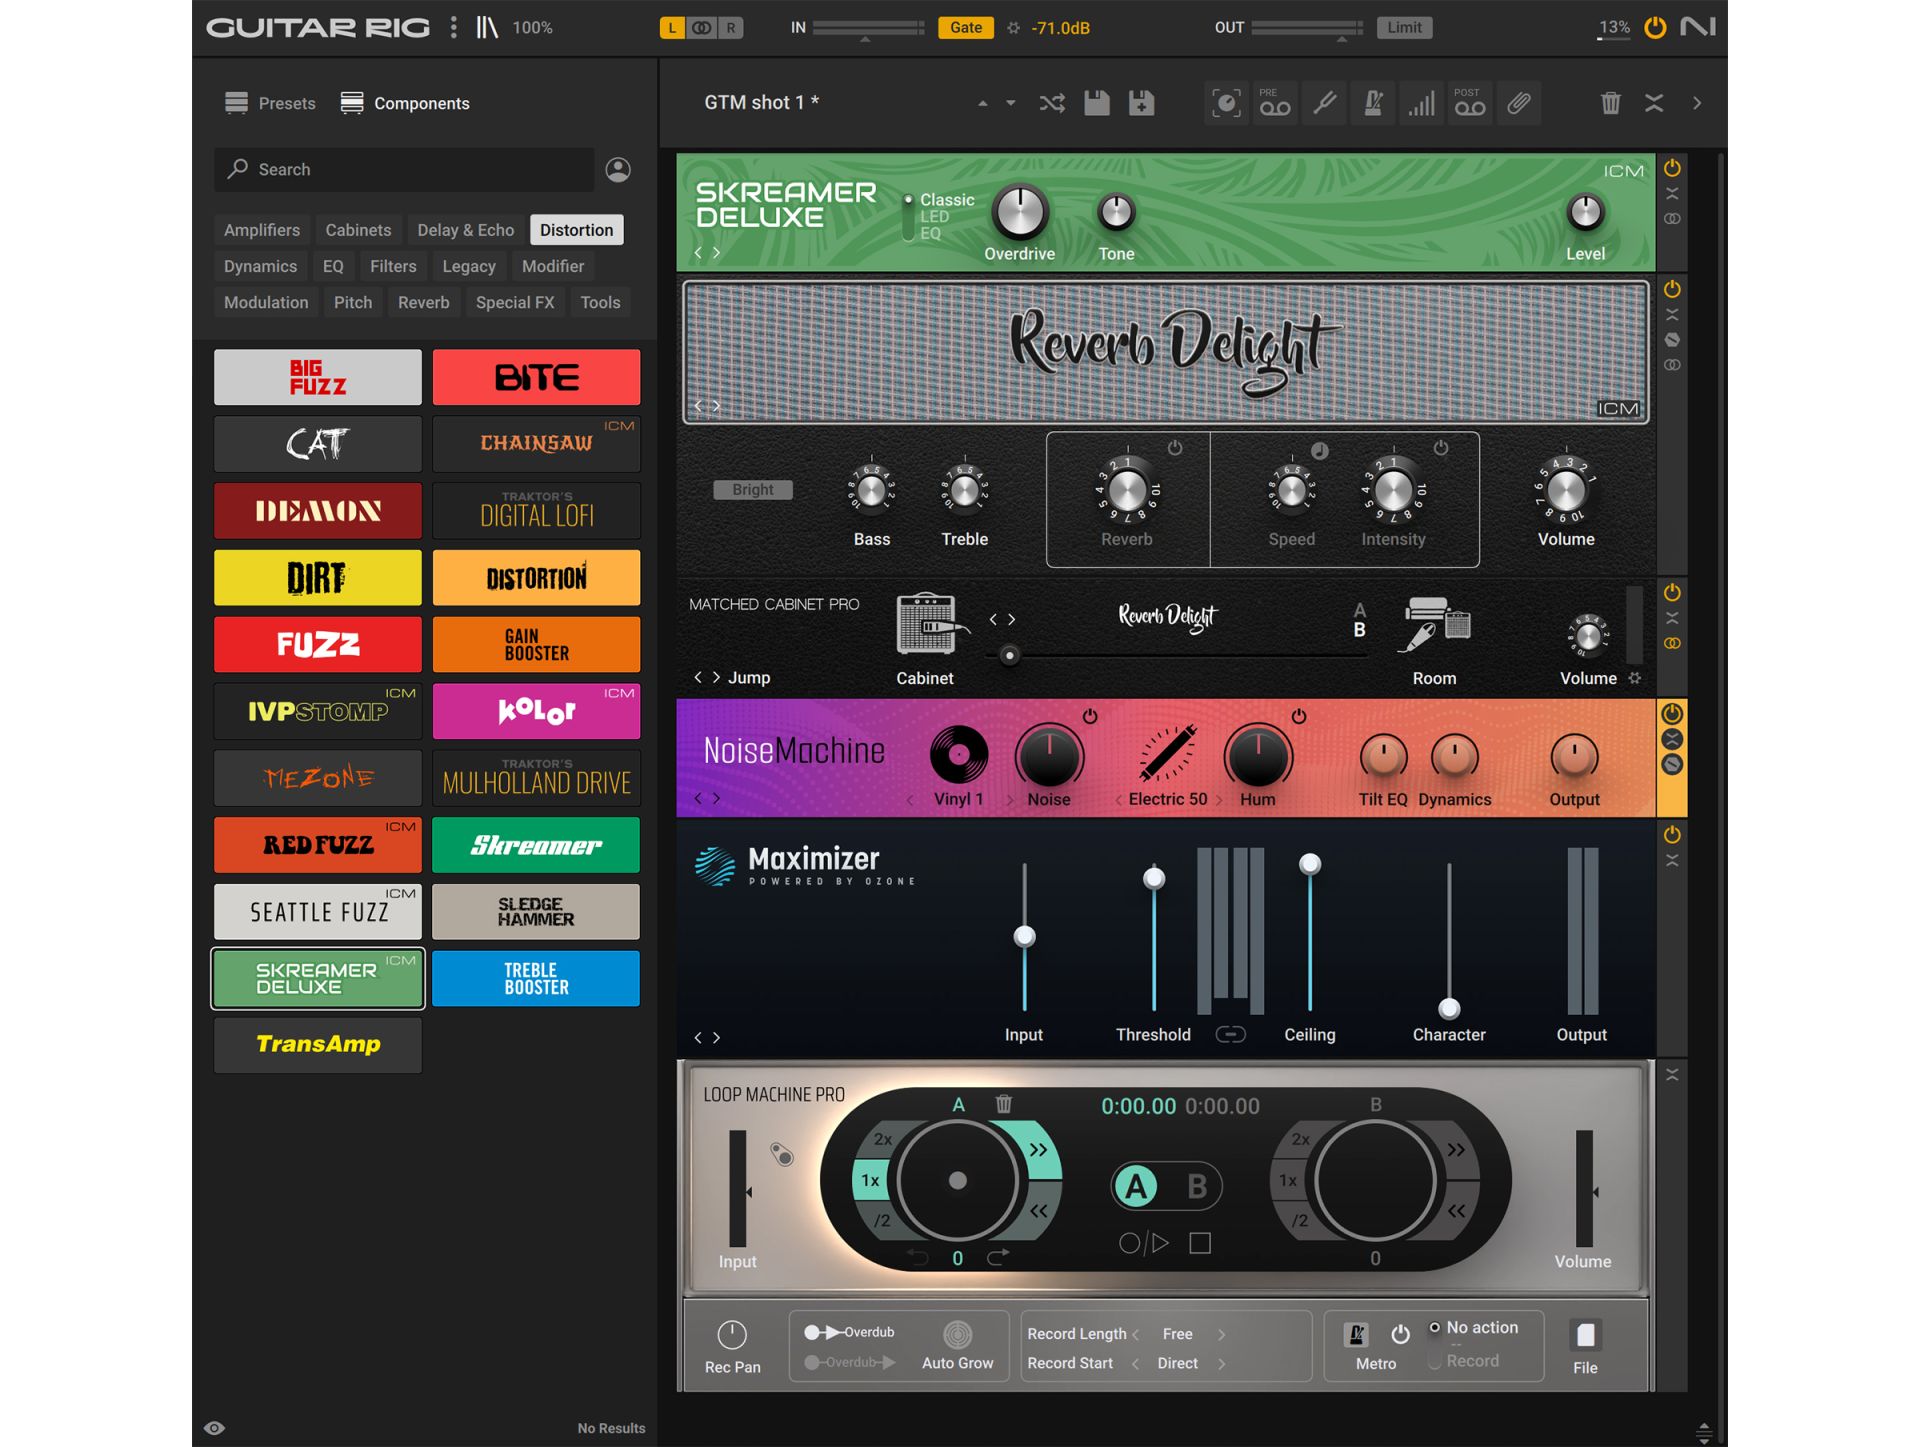This screenshot has height=1447, width=1920.
Task: Select loop B in Loop Machine
Action: pos(1196,1187)
